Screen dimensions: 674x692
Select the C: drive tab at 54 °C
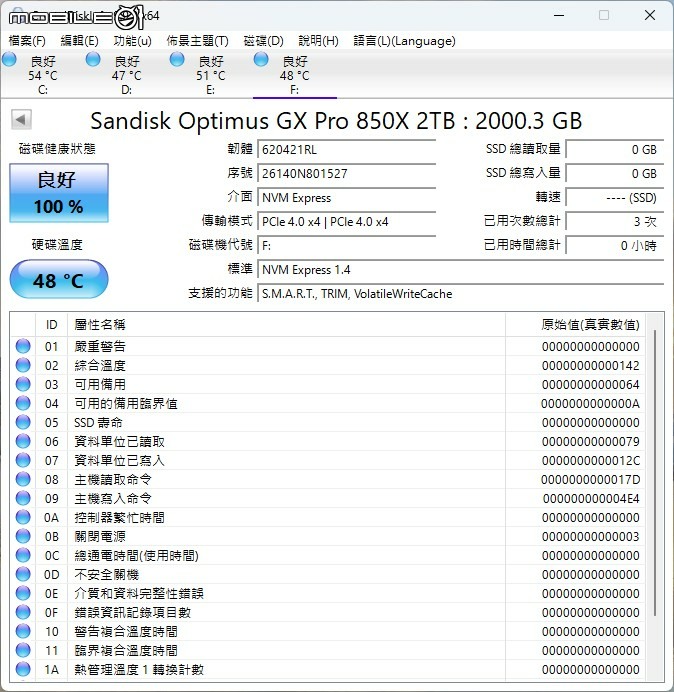pos(42,75)
